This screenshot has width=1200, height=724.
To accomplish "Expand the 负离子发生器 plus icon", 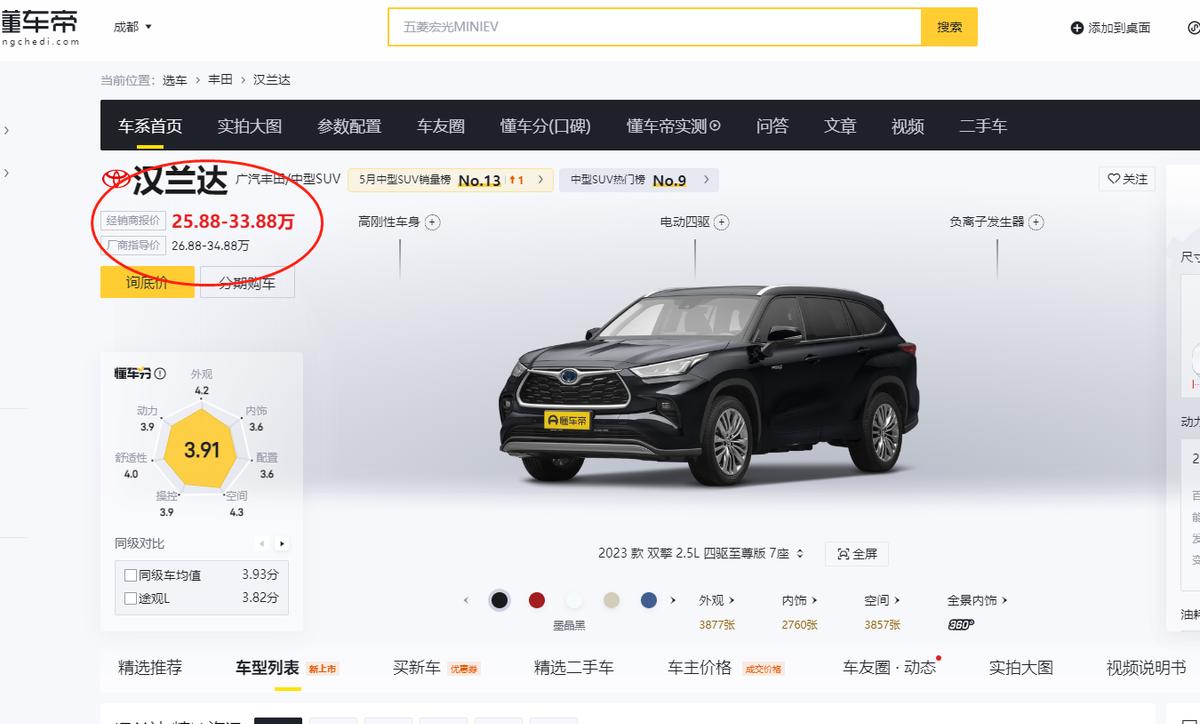I will [1036, 222].
